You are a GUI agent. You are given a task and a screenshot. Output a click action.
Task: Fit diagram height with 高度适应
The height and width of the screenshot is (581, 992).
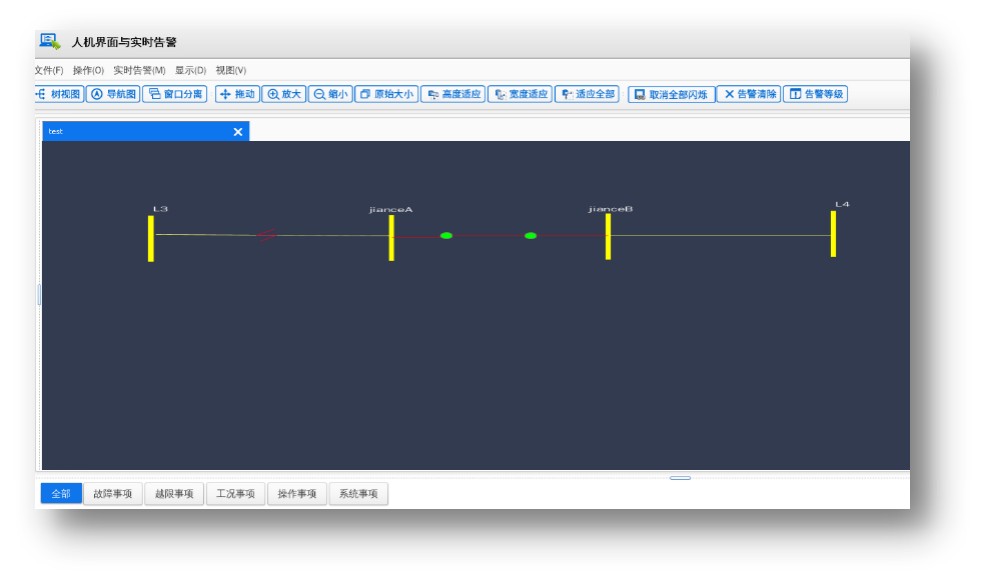(x=453, y=94)
